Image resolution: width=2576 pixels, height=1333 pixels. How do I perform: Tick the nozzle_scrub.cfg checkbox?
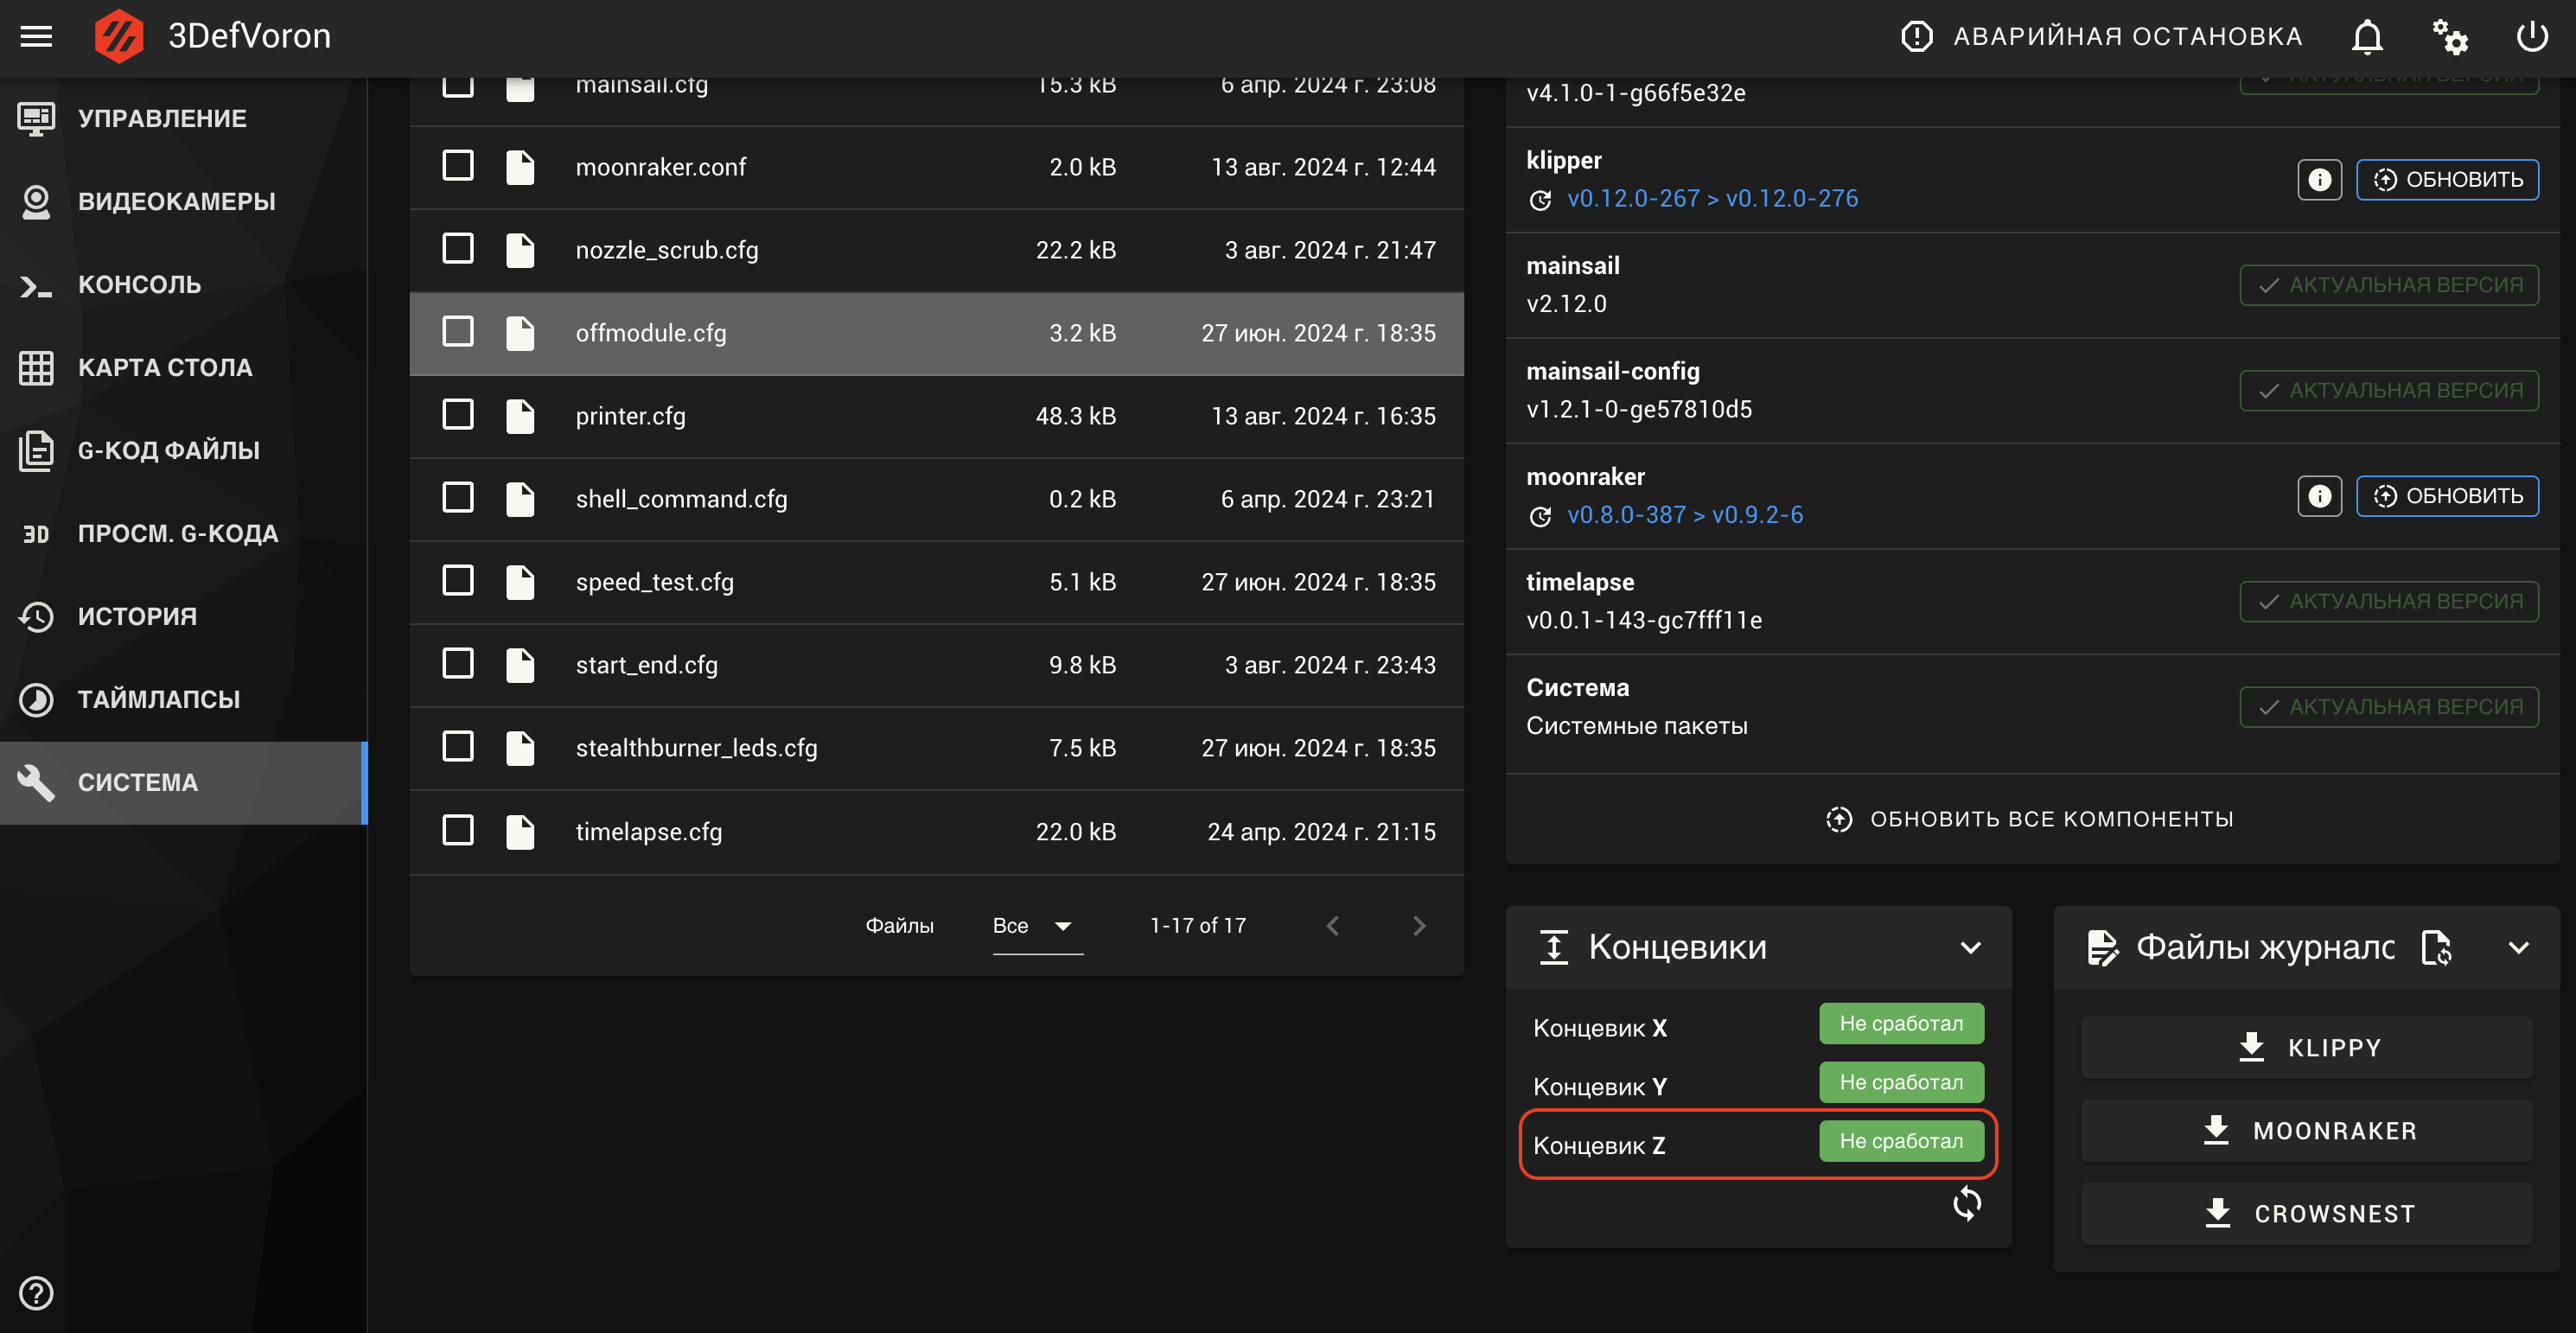(x=458, y=249)
